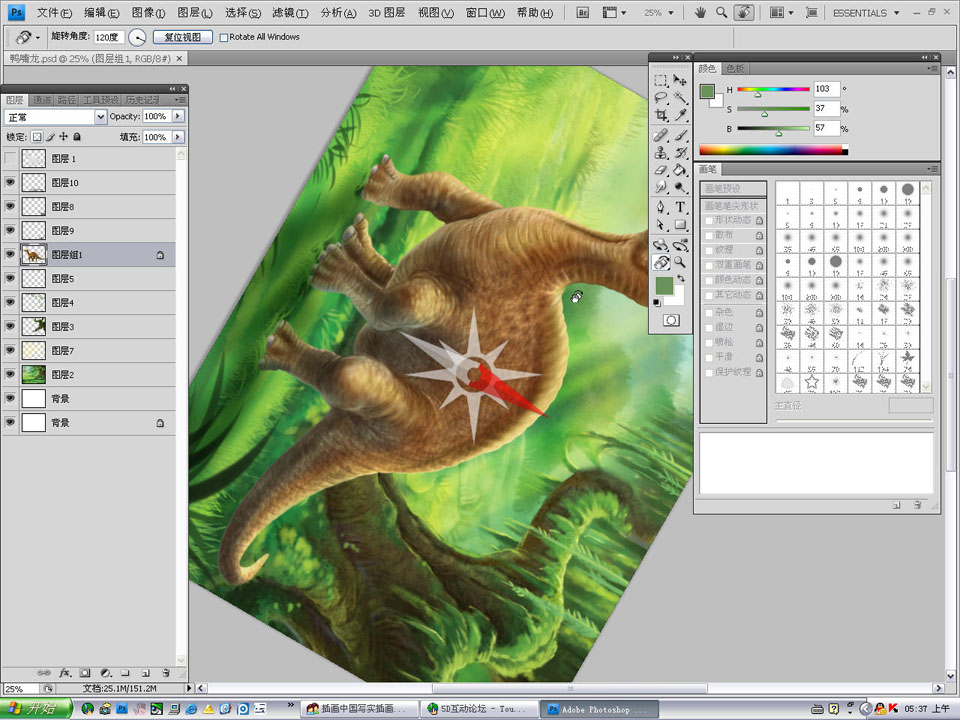Open the 填充 fill slider arrow
Viewport: 960px width, 720px height.
(178, 137)
